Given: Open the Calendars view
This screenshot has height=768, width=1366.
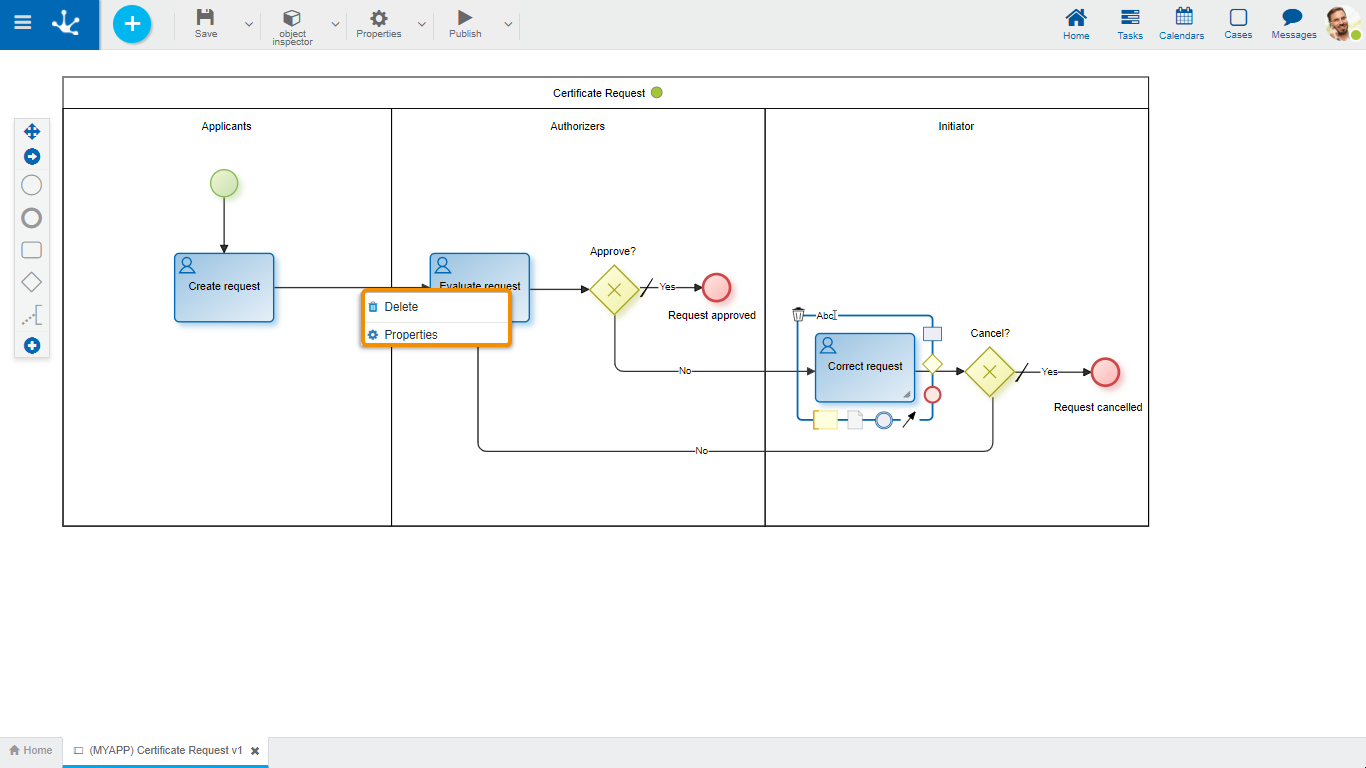Looking at the screenshot, I should coord(1184,24).
